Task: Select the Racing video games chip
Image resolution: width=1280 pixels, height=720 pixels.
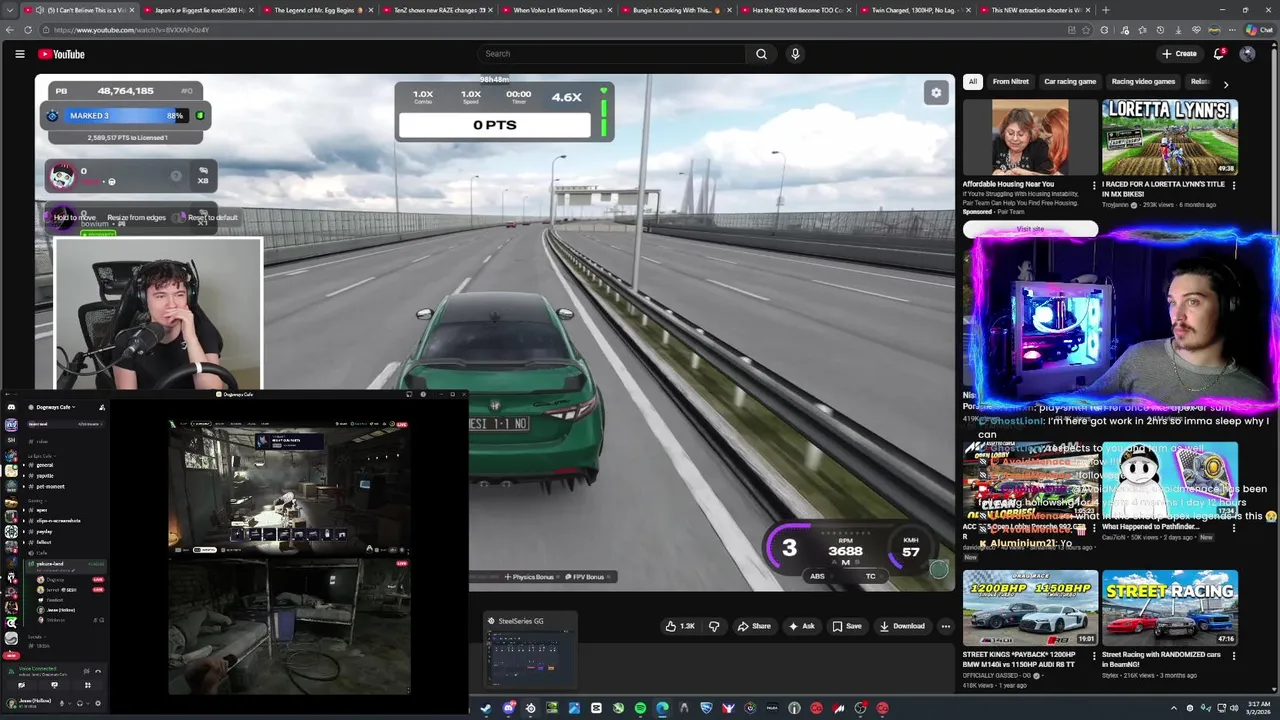Action: point(1143,82)
